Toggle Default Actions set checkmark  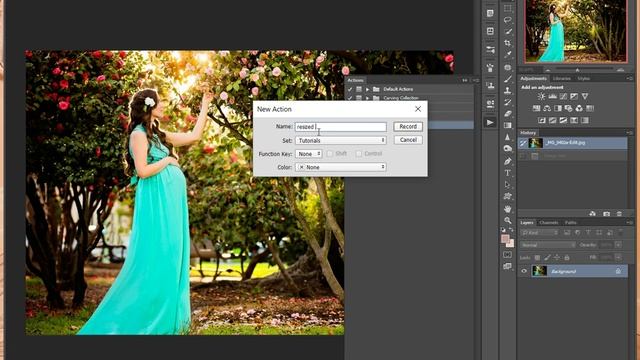coord(350,89)
